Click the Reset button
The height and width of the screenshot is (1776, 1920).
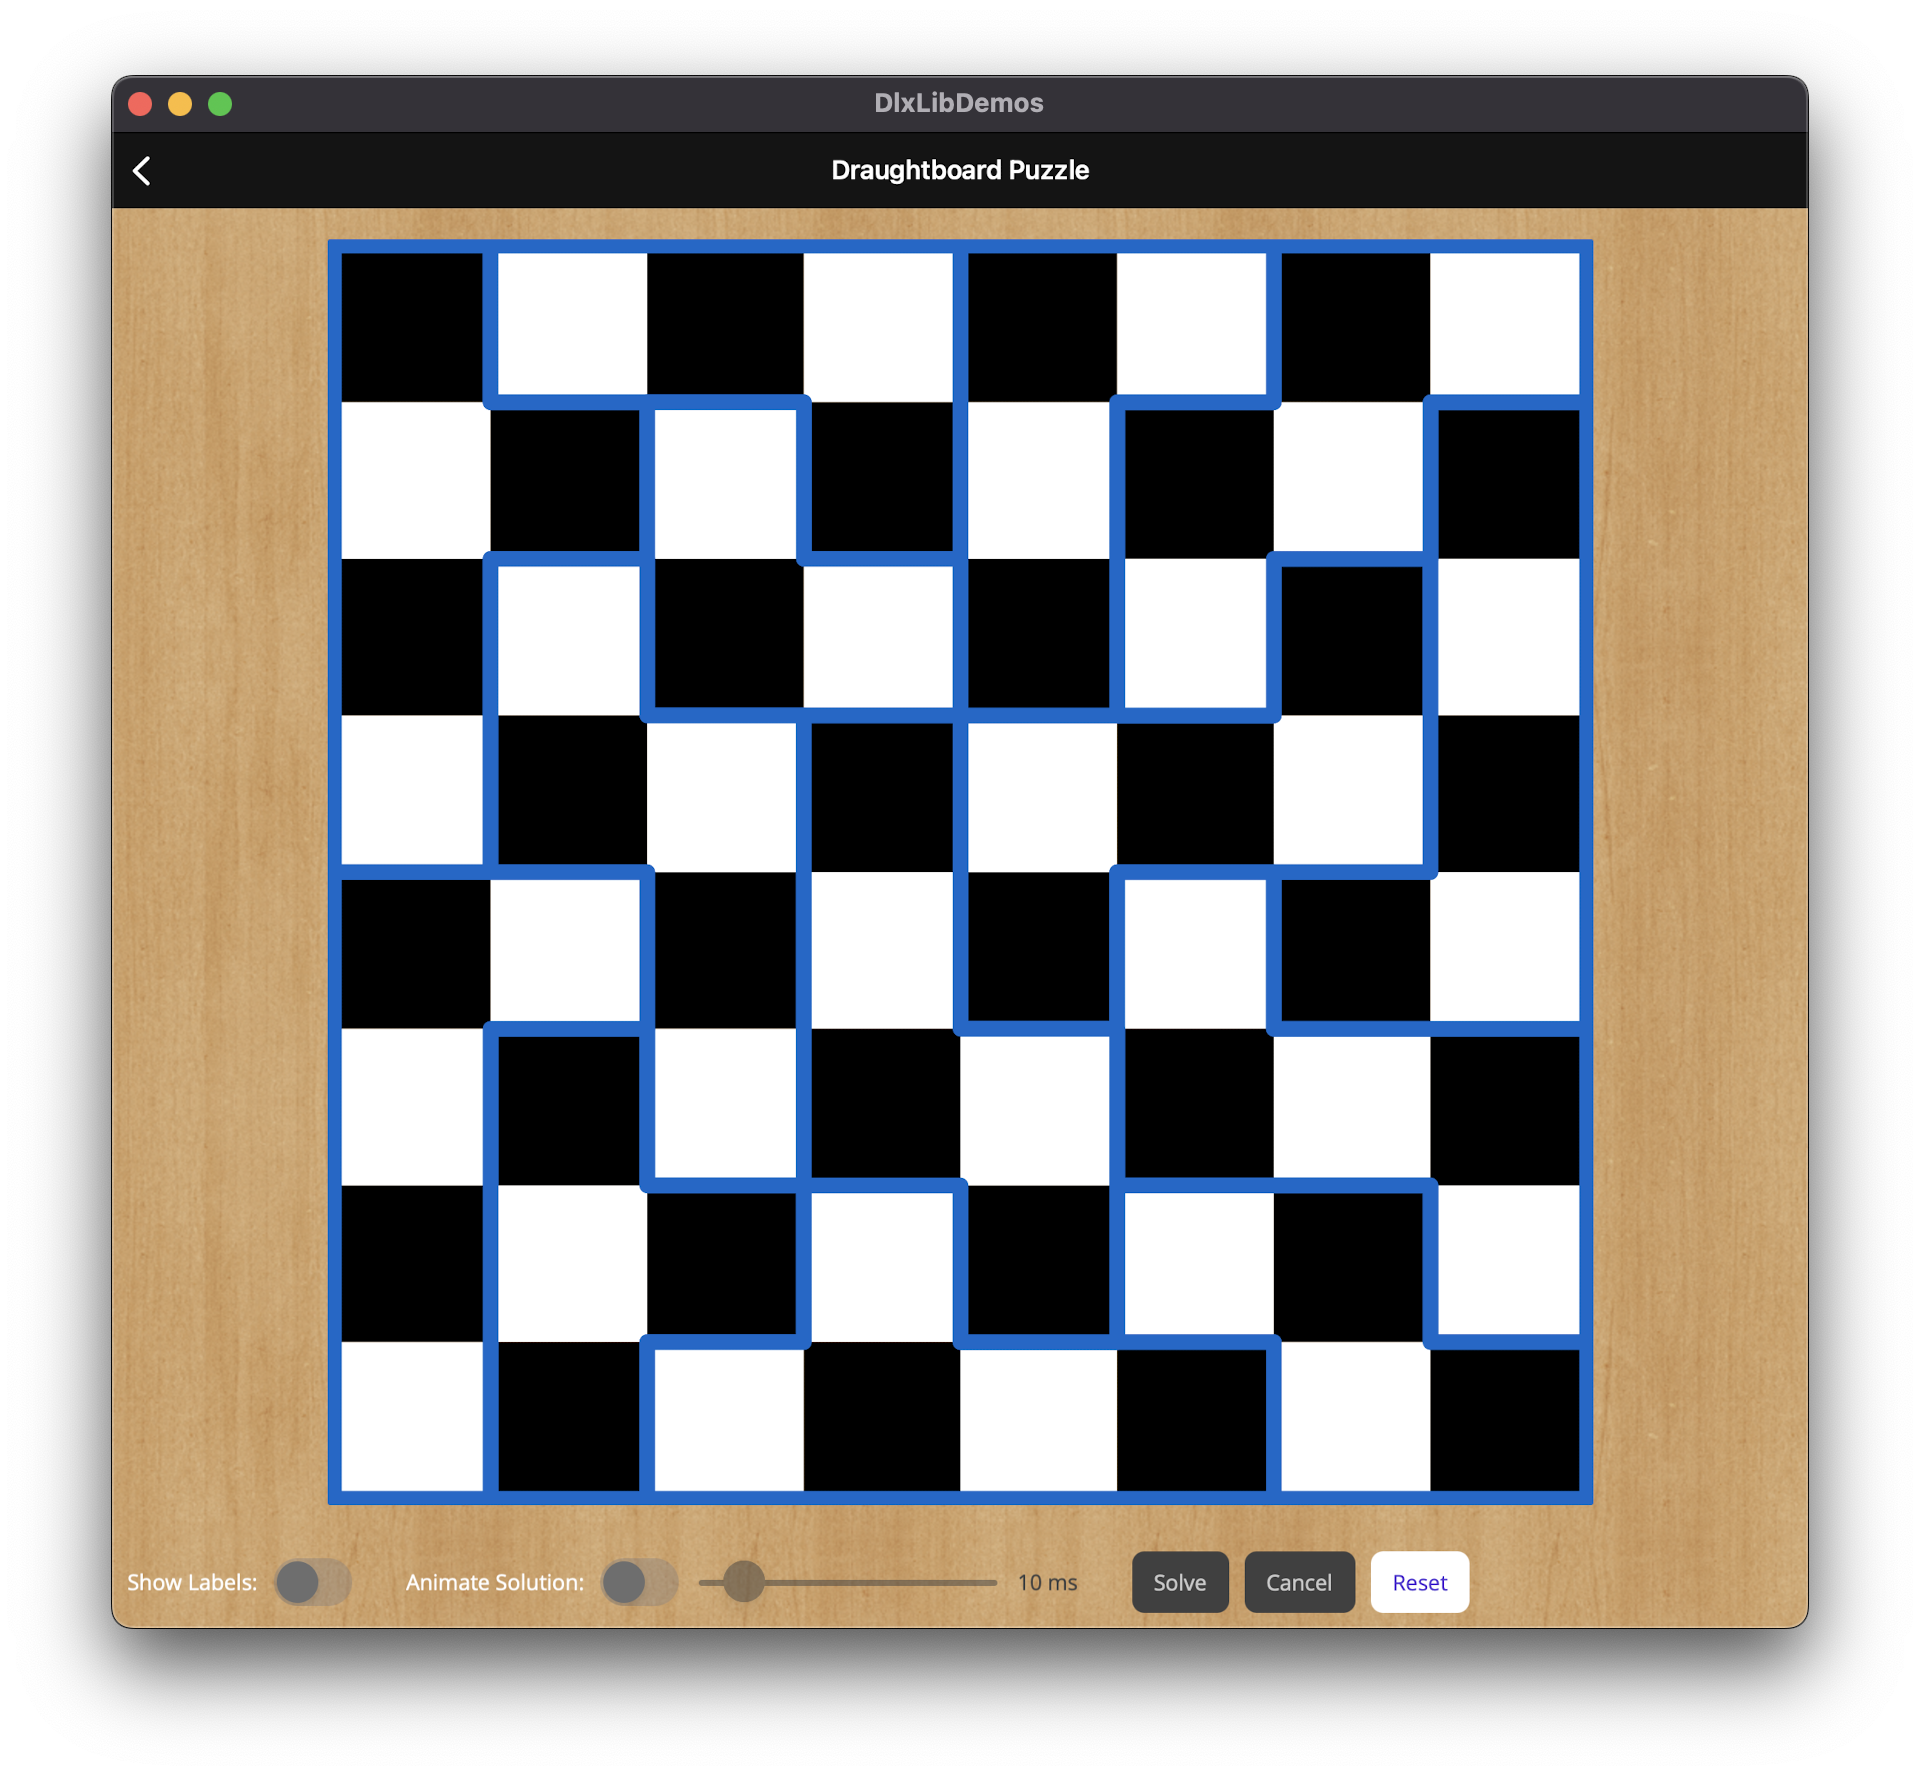[1418, 1582]
